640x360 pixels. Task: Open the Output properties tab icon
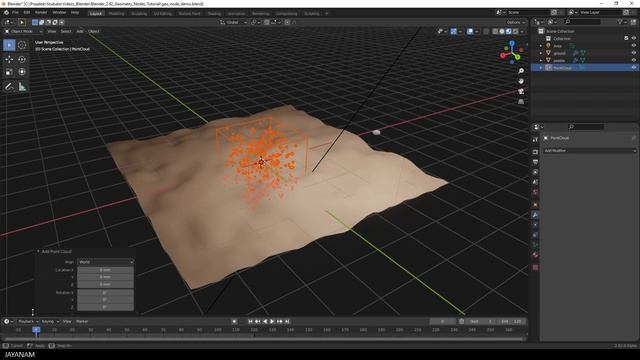coord(535,162)
